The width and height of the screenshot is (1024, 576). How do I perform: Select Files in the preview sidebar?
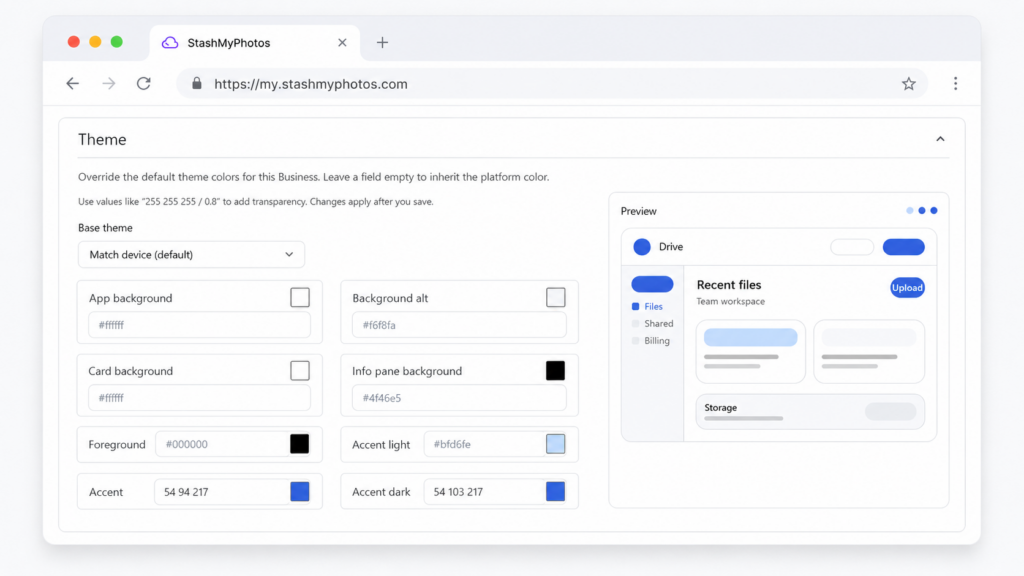point(647,306)
